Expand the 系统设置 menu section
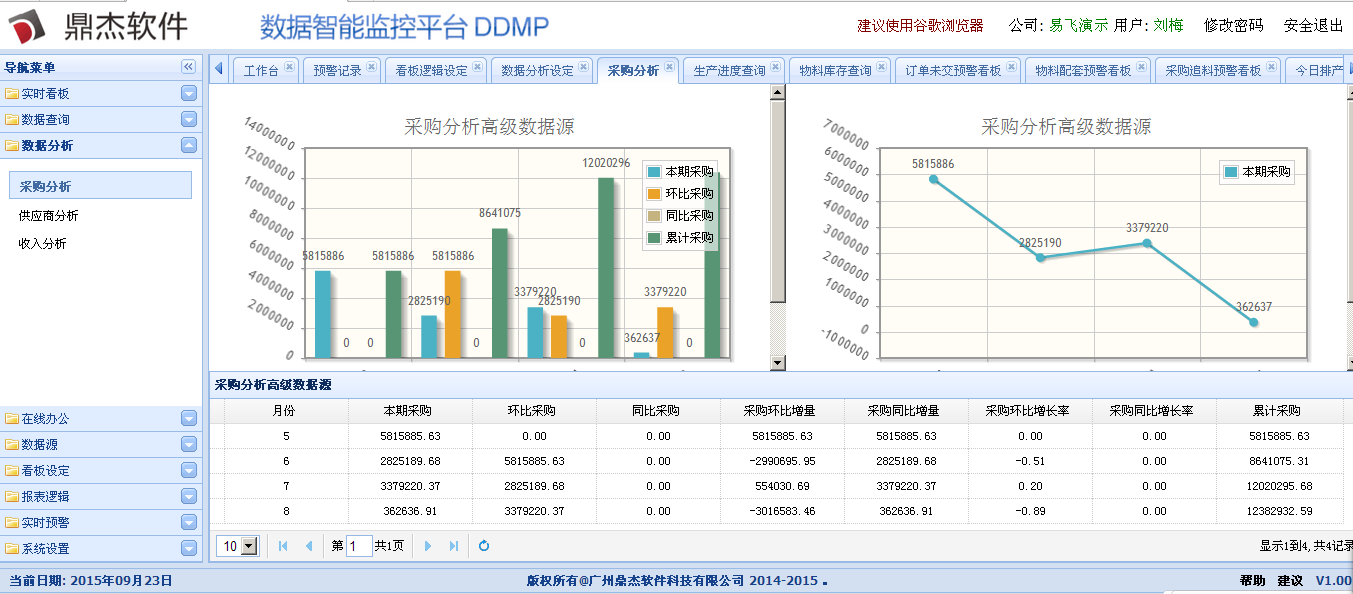Screen dimensions: 1353x594 189,549
